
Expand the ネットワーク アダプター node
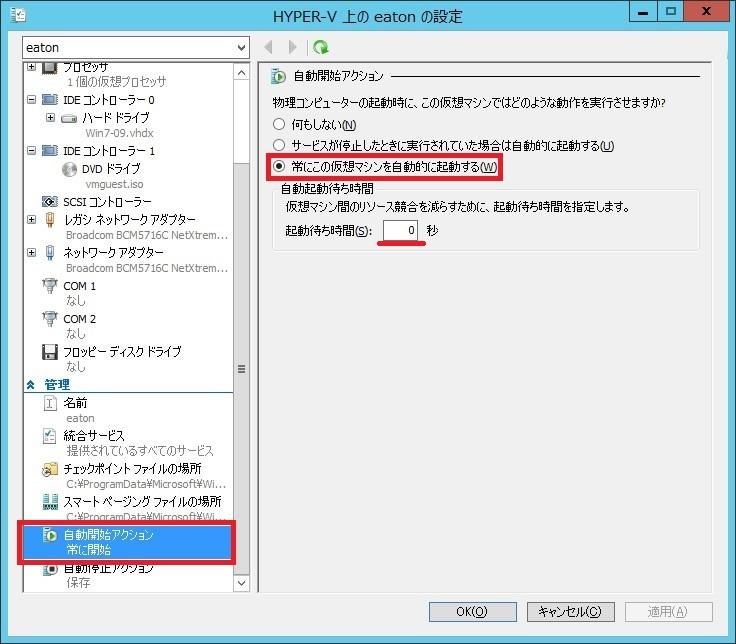[x=31, y=253]
